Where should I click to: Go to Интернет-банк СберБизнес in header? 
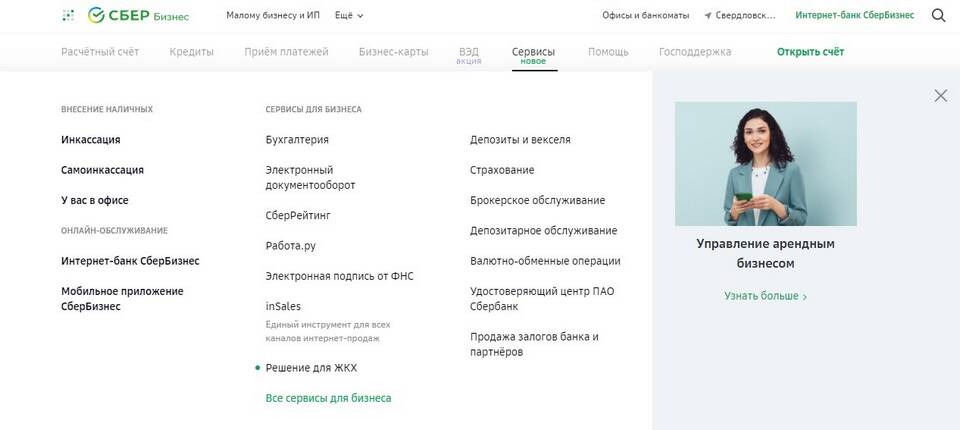tap(855, 15)
